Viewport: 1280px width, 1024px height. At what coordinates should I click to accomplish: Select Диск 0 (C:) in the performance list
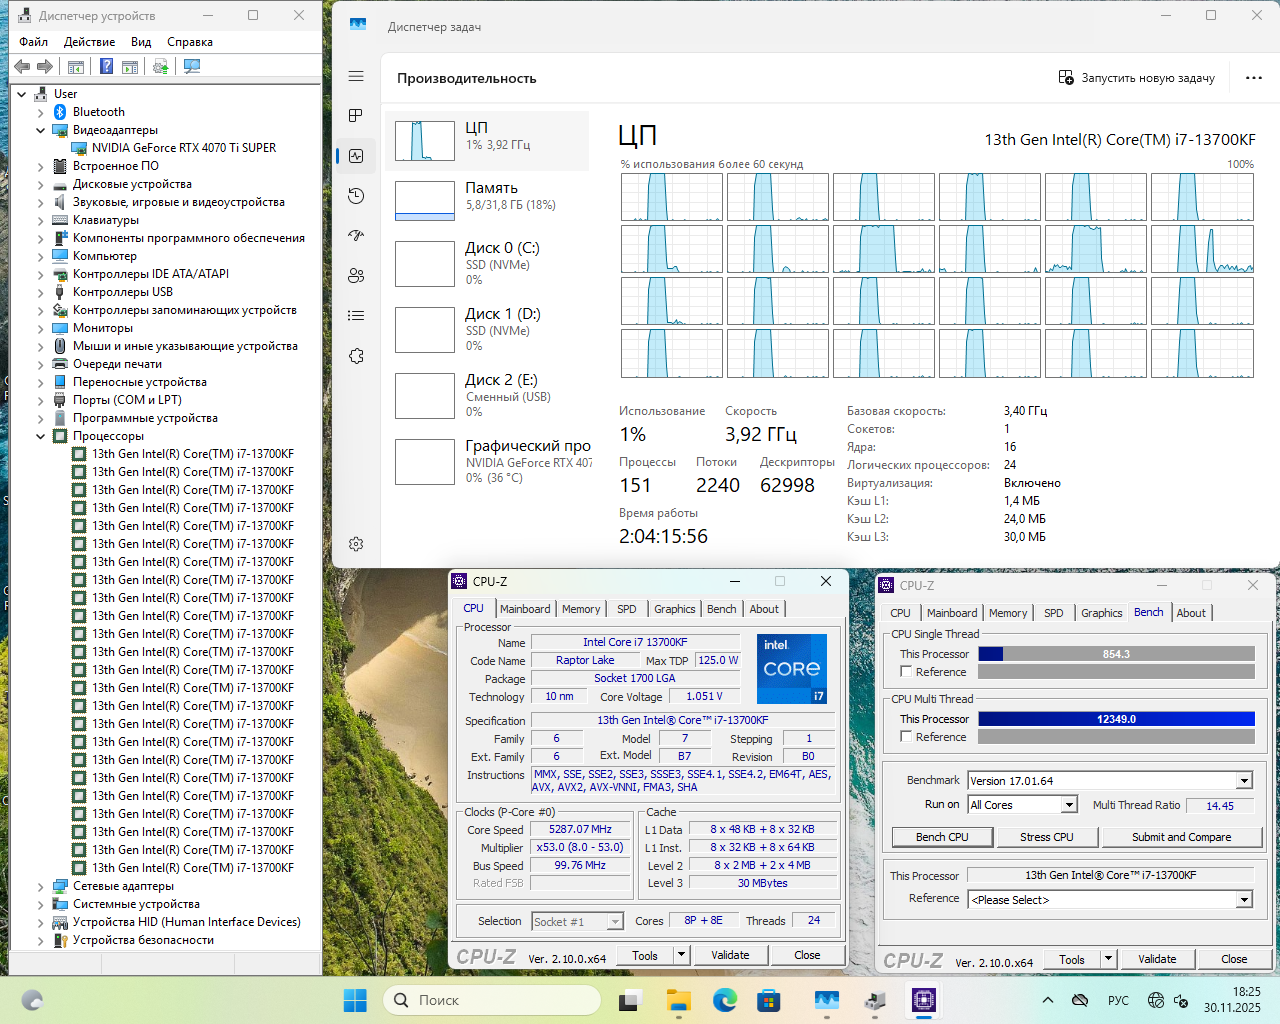click(x=488, y=263)
